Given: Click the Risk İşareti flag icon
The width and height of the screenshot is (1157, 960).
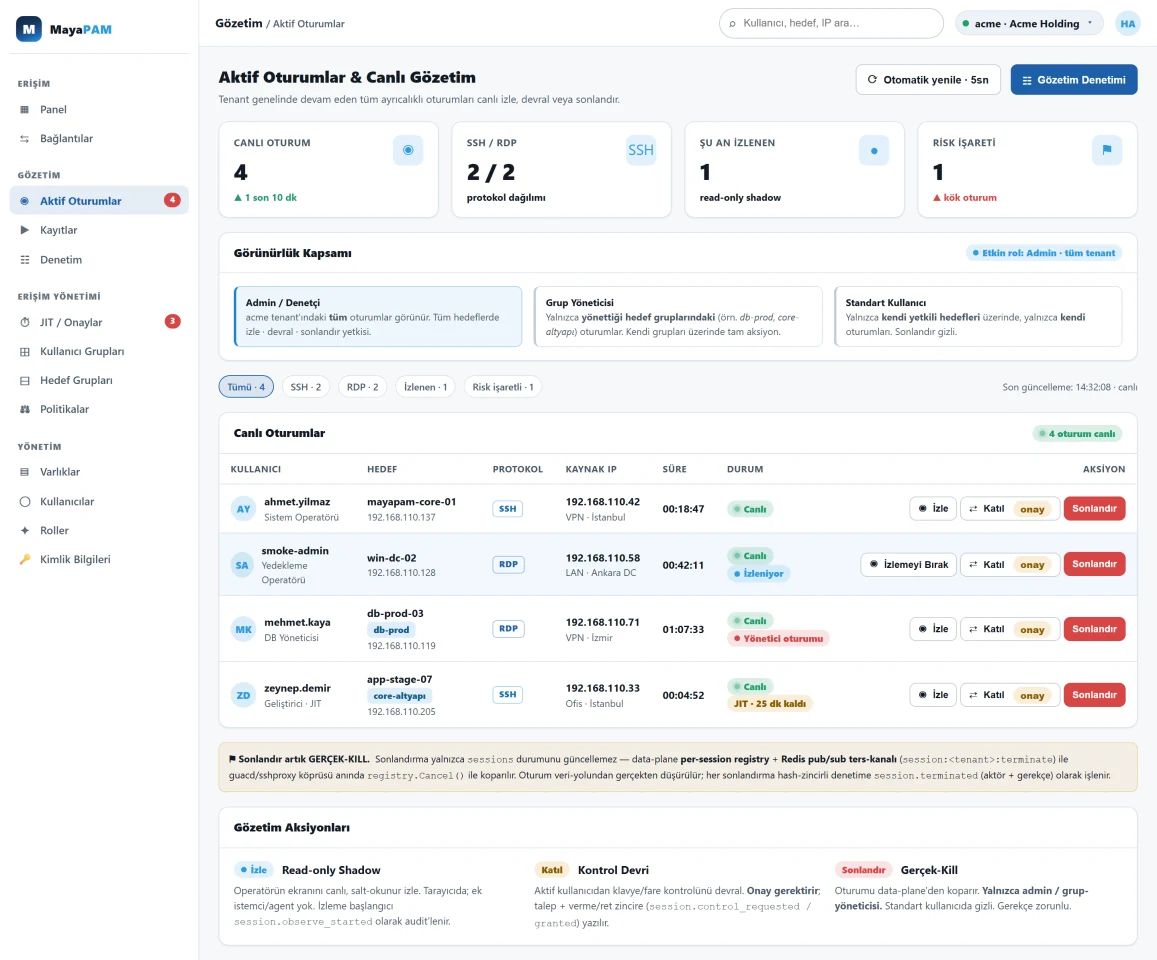Looking at the screenshot, I should (x=1107, y=151).
